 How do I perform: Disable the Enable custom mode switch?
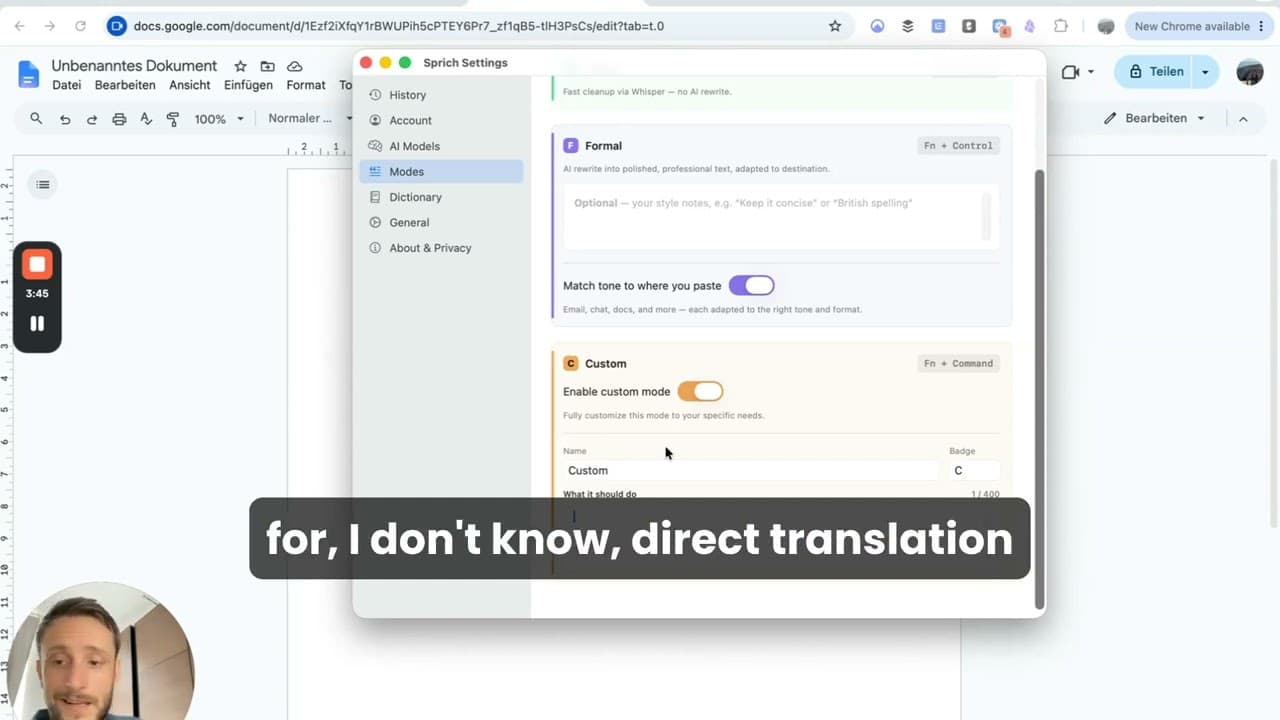tap(700, 392)
